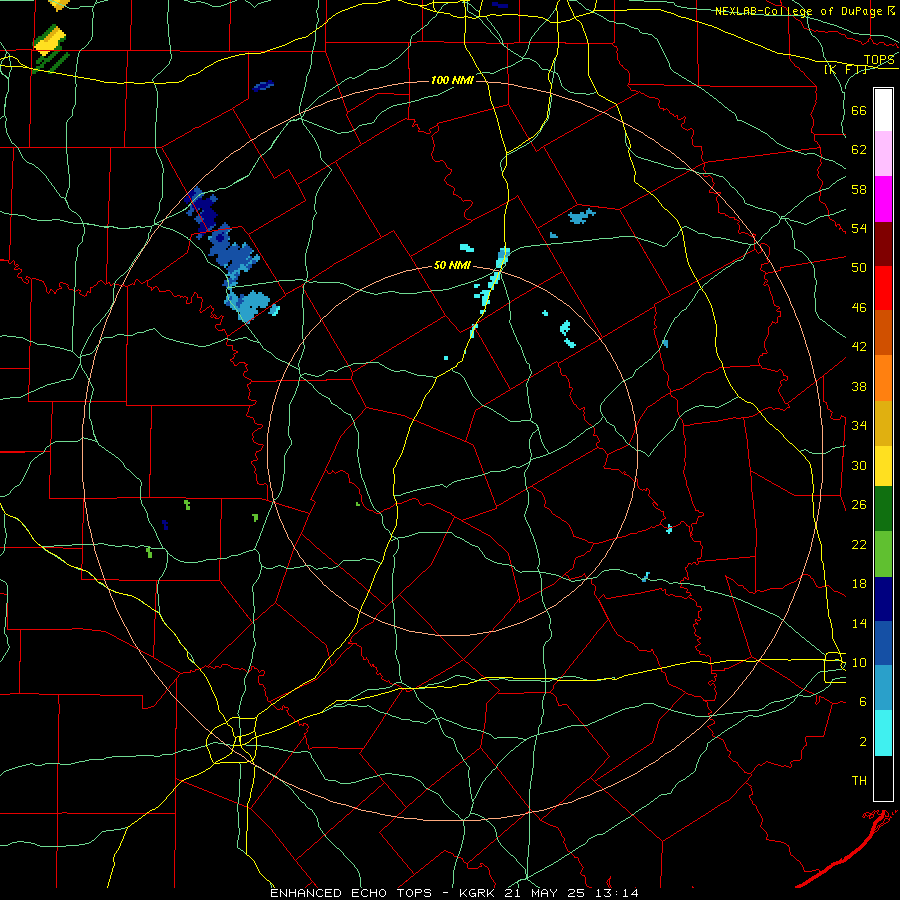Click the '13:14' time stamp in caption

(x=617, y=893)
